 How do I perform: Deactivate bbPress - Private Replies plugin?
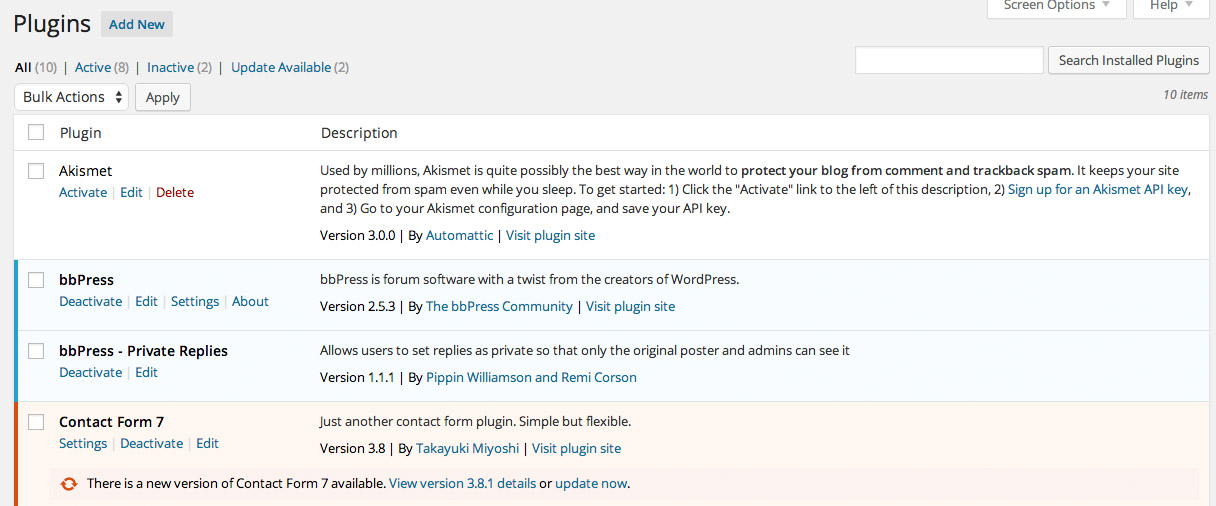click(x=90, y=372)
